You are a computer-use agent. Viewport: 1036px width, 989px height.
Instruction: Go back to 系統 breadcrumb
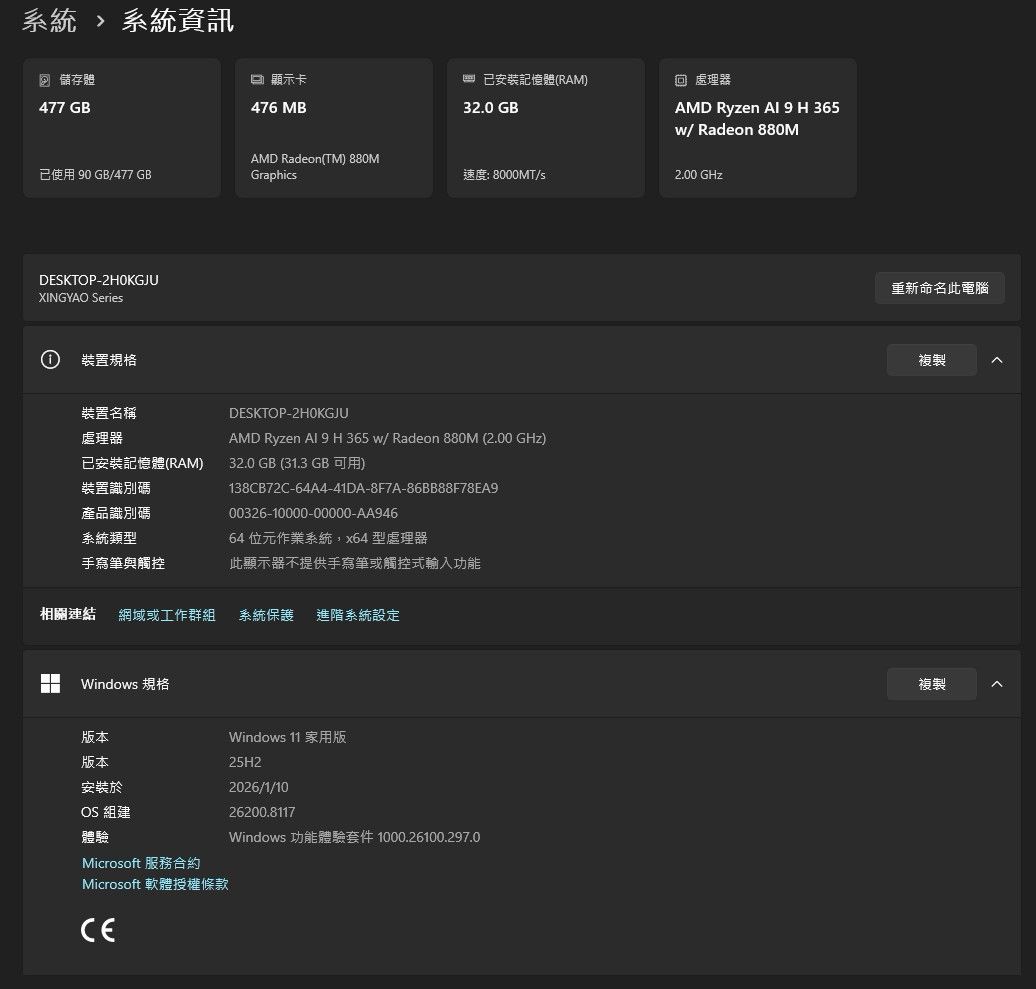[49, 21]
